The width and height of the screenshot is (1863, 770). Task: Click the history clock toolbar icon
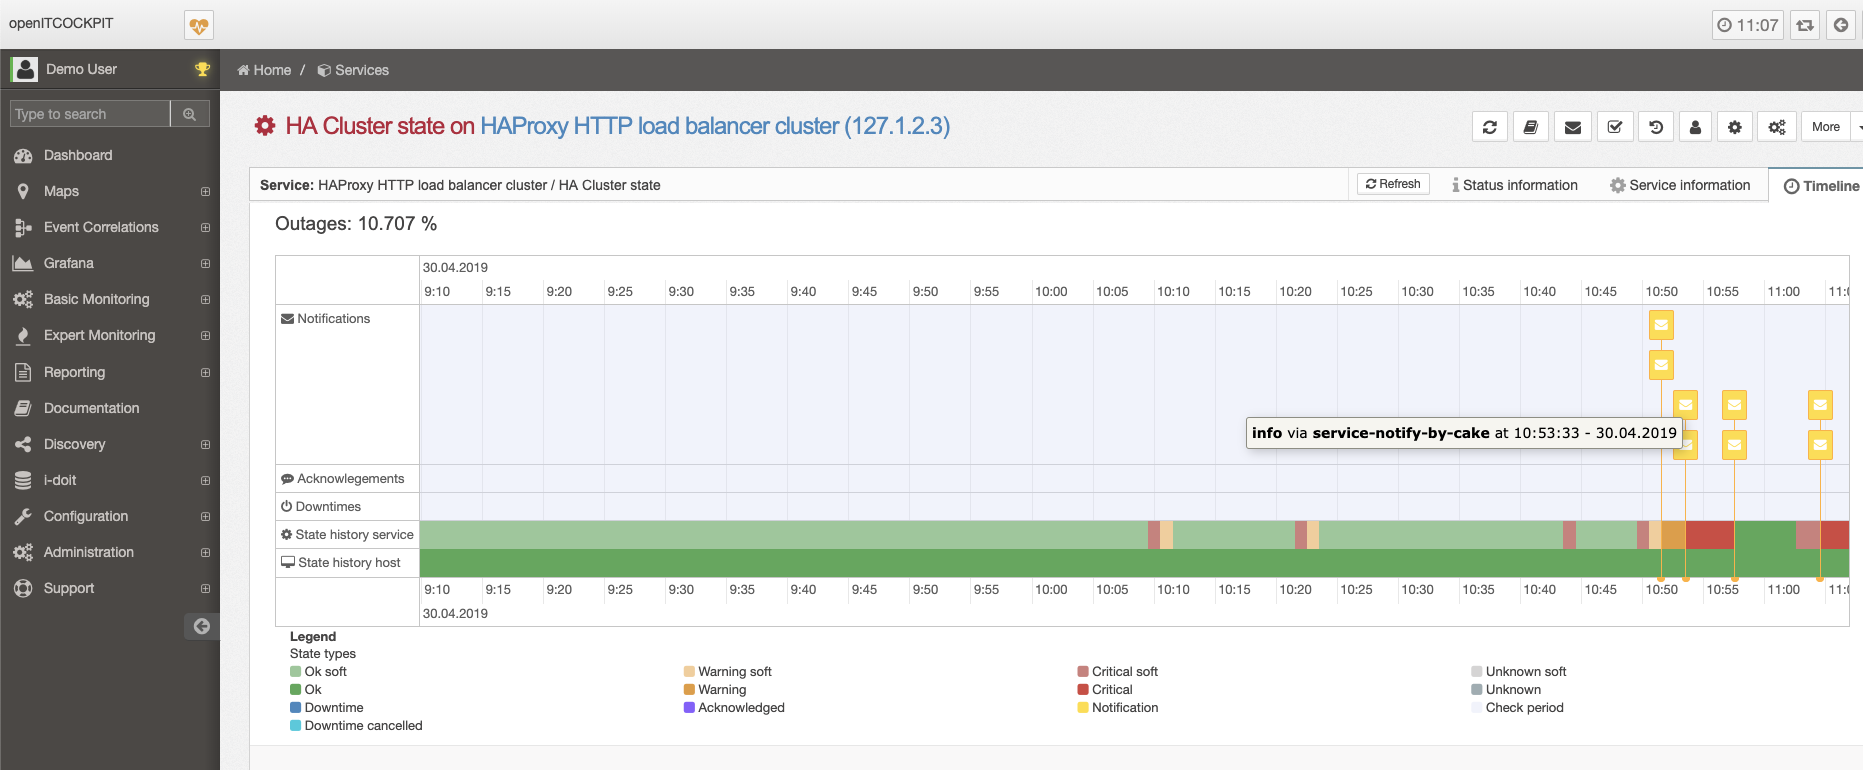click(1656, 127)
